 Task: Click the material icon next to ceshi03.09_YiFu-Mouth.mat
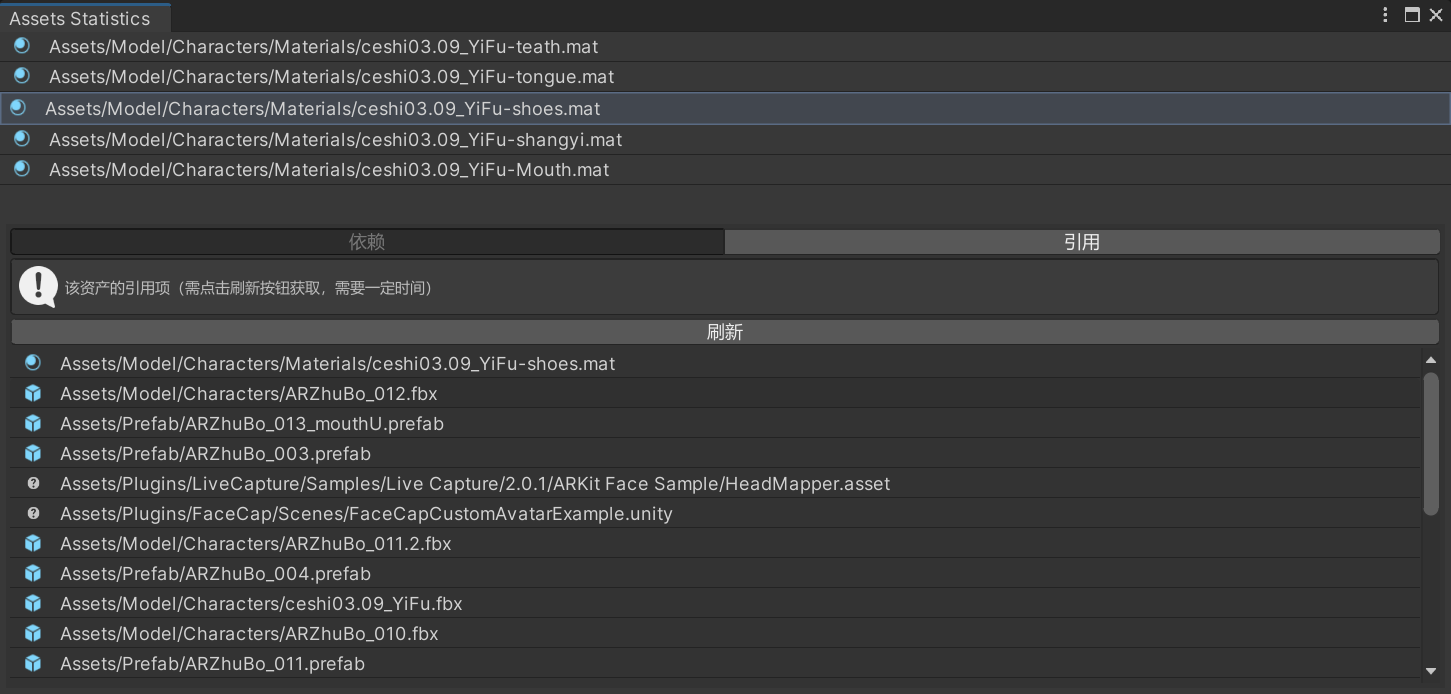tap(21, 170)
